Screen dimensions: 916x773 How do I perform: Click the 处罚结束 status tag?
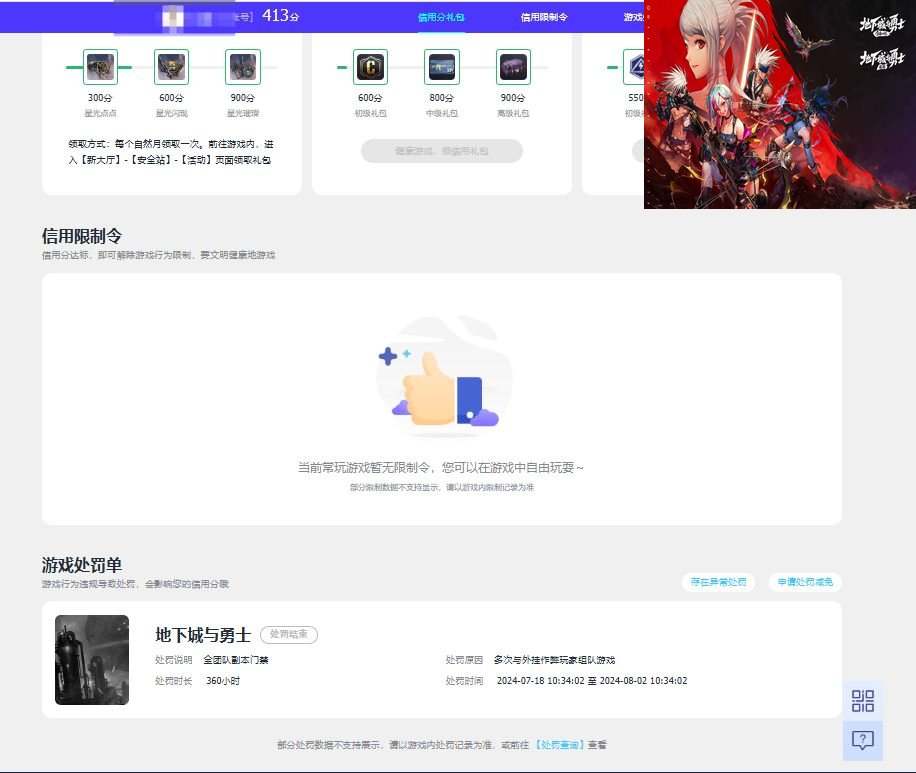pyautogui.click(x=289, y=635)
